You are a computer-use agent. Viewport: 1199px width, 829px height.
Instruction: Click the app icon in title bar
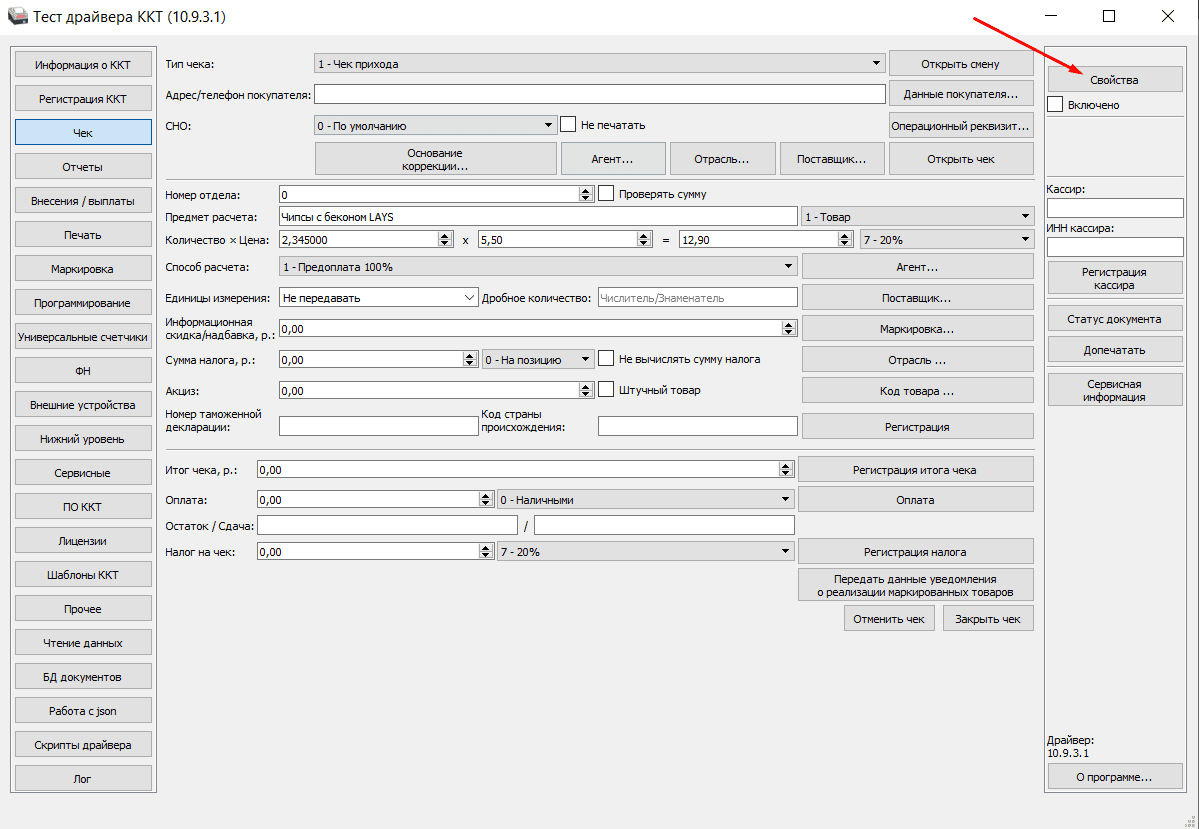18,17
